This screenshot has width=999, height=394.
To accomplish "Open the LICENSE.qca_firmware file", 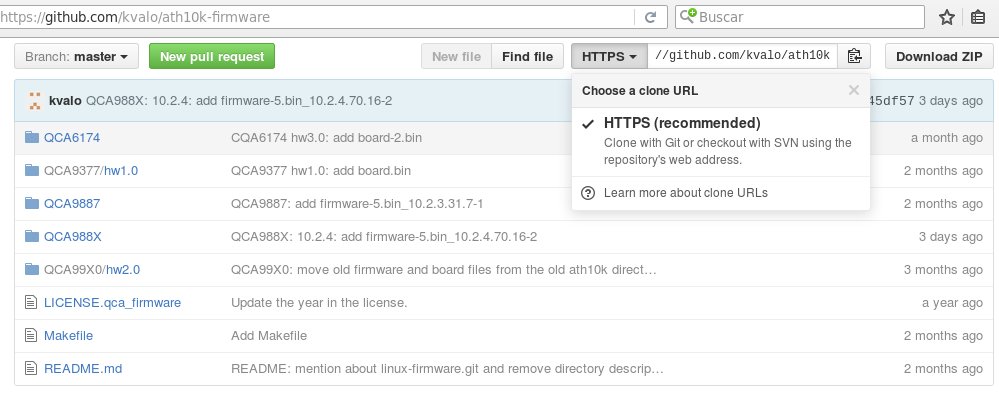I will point(112,302).
